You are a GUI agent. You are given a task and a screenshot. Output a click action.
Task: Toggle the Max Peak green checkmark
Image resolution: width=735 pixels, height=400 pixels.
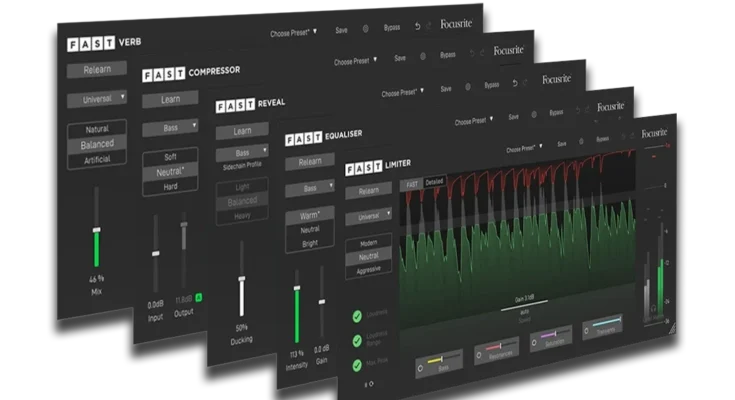(357, 363)
